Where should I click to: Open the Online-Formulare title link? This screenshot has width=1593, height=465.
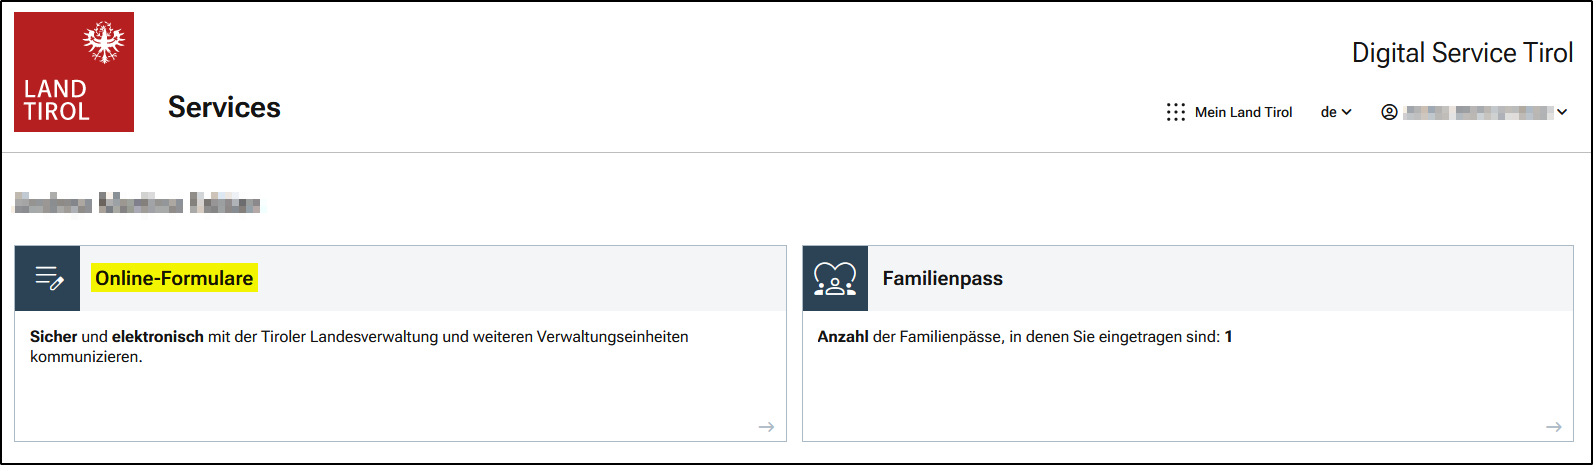tap(174, 278)
